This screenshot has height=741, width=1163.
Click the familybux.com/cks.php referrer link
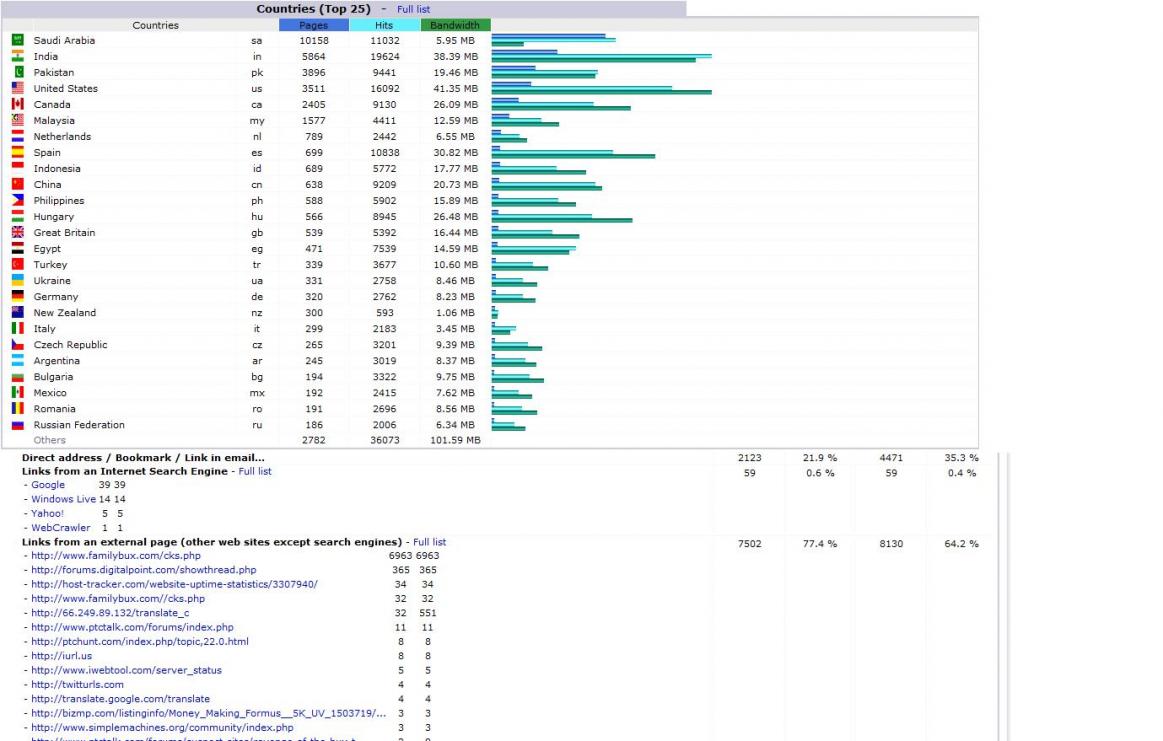(115, 555)
